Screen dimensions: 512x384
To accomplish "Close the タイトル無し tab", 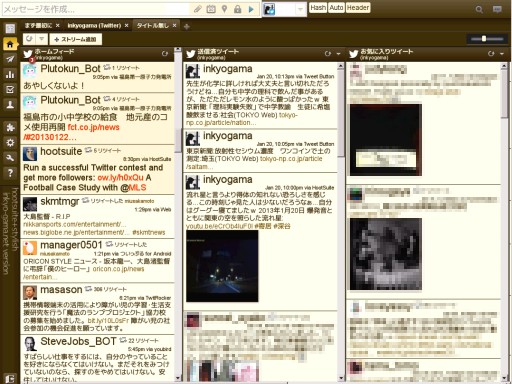I will pos(174,26).
